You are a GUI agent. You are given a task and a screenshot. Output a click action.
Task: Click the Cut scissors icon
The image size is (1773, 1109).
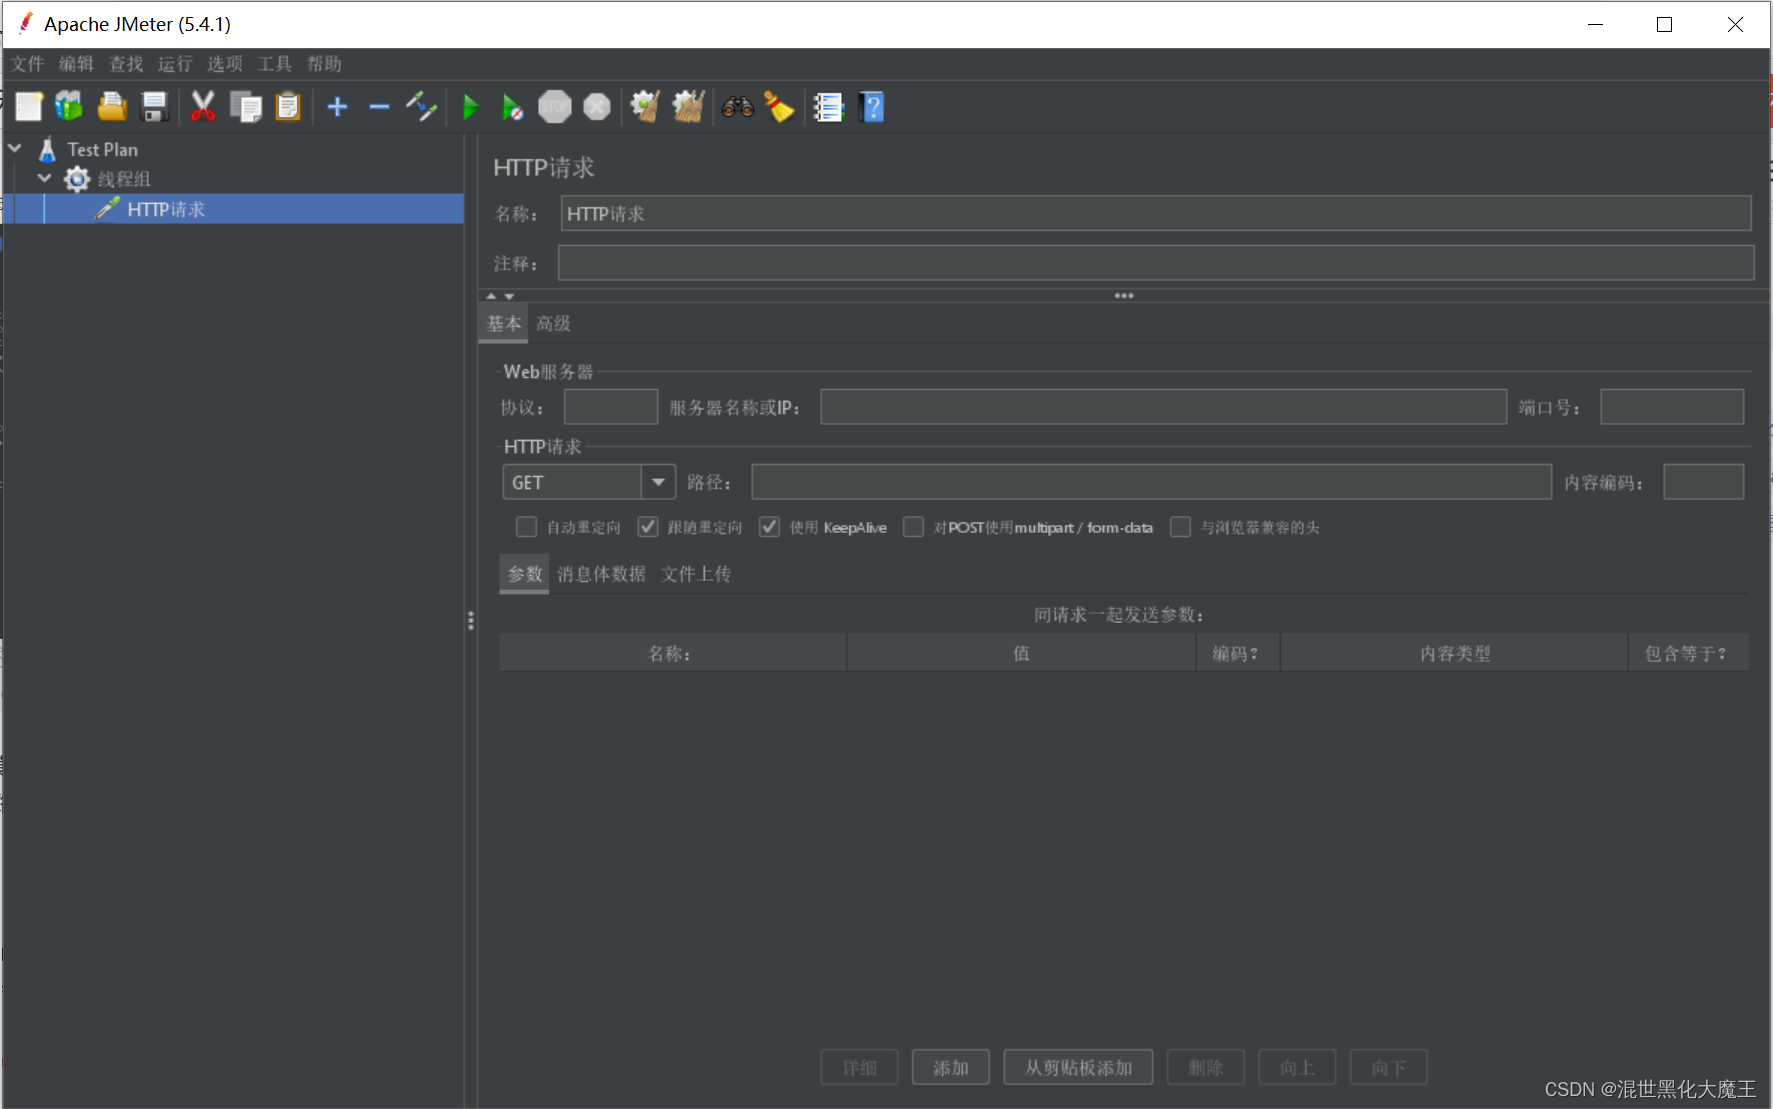point(203,106)
